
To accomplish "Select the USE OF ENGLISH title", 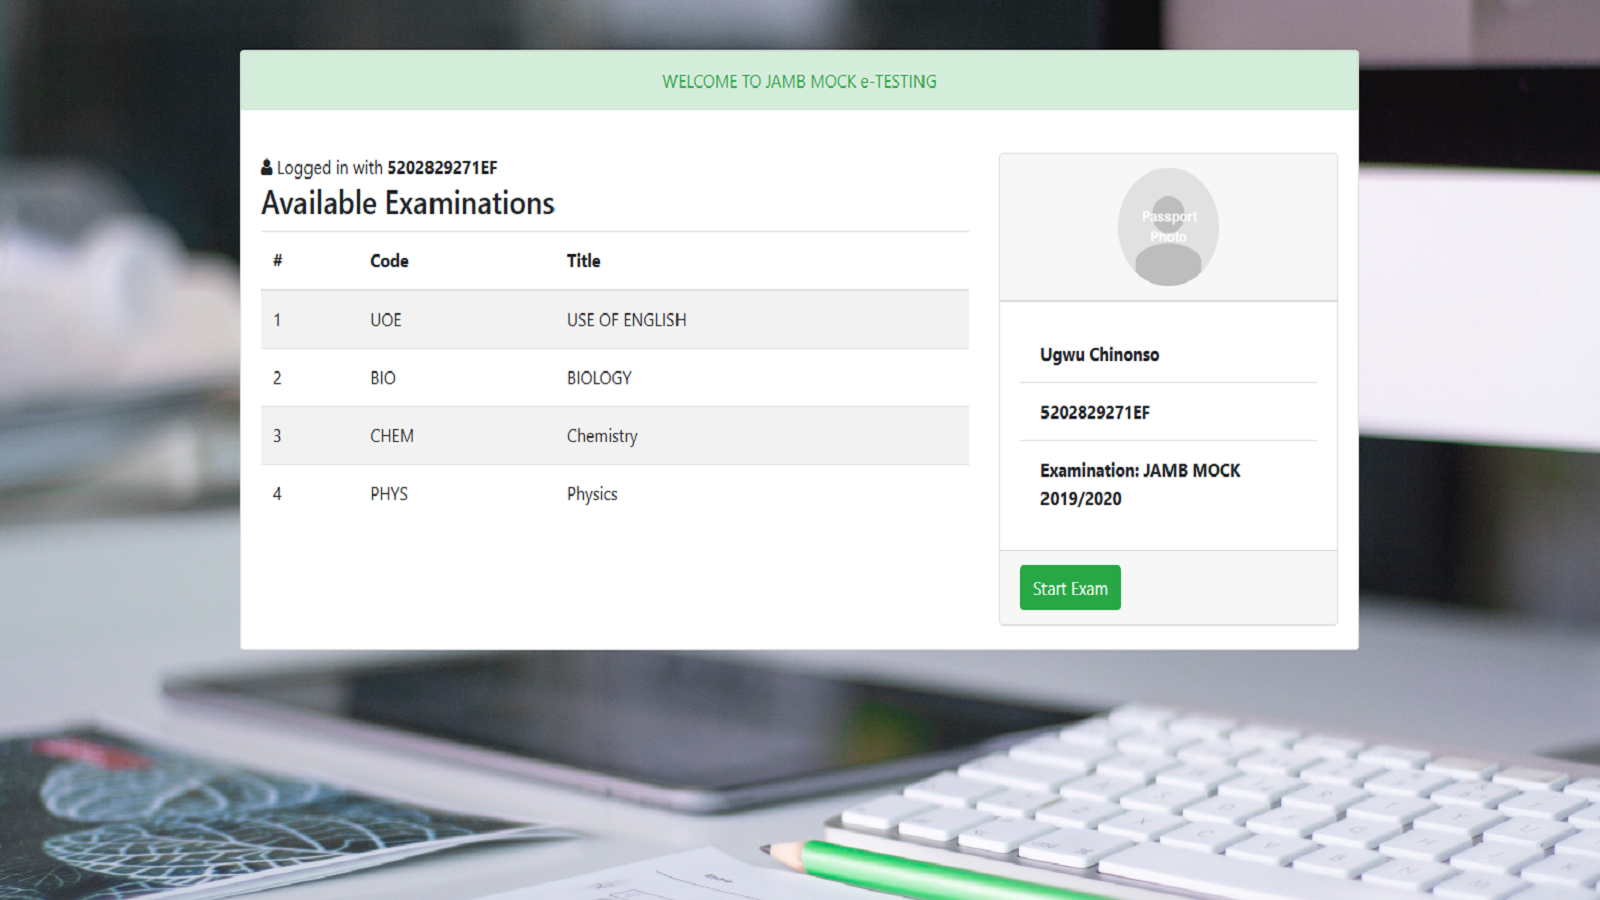I will tap(626, 320).
